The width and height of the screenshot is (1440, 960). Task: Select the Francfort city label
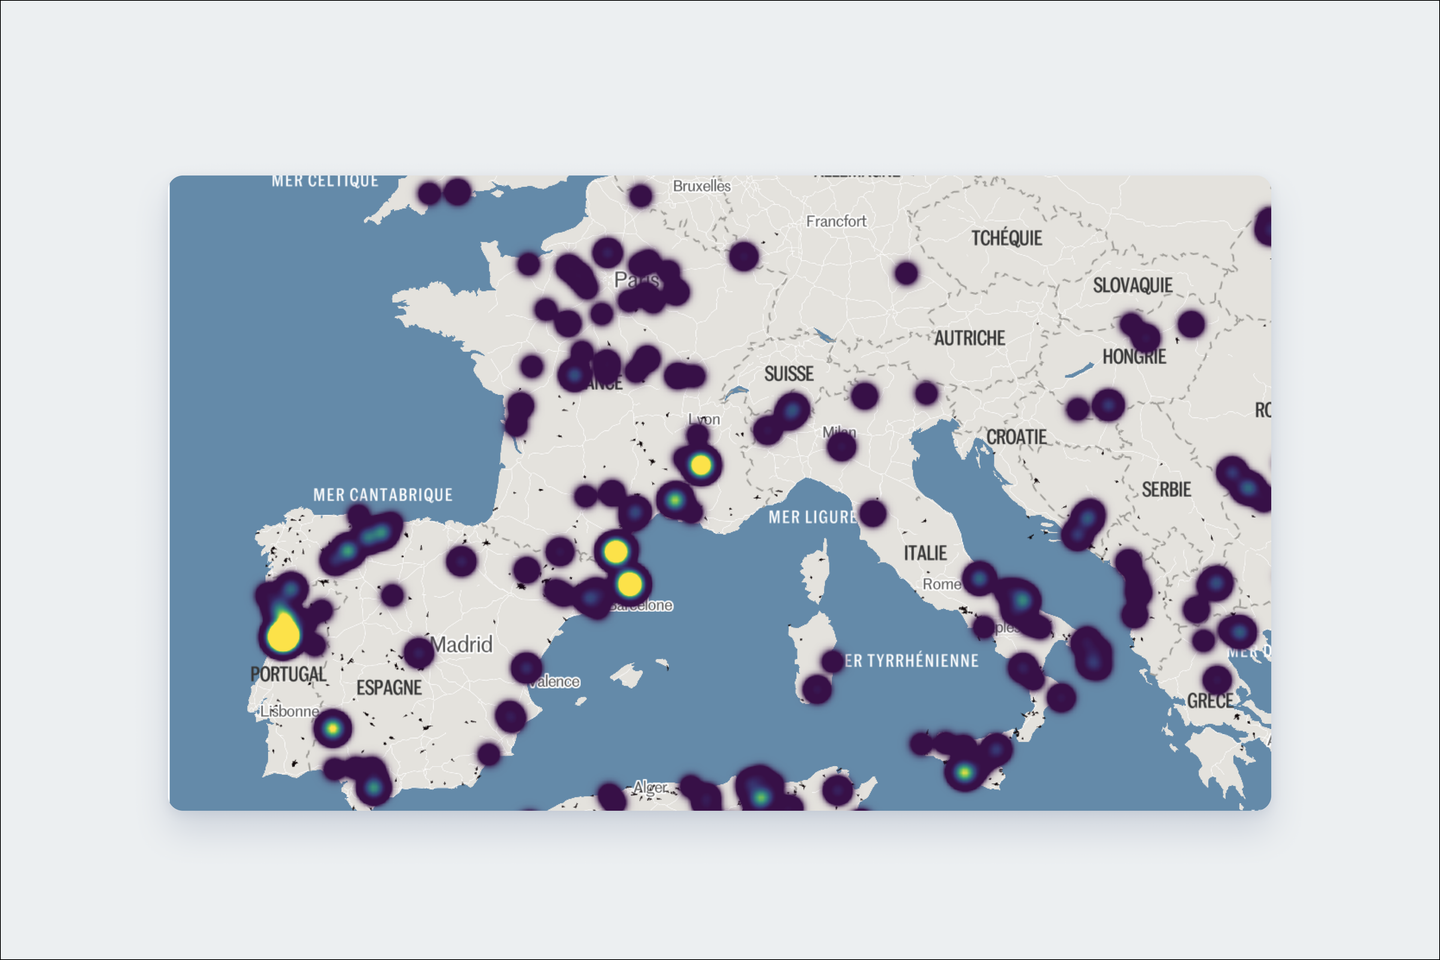point(836,221)
